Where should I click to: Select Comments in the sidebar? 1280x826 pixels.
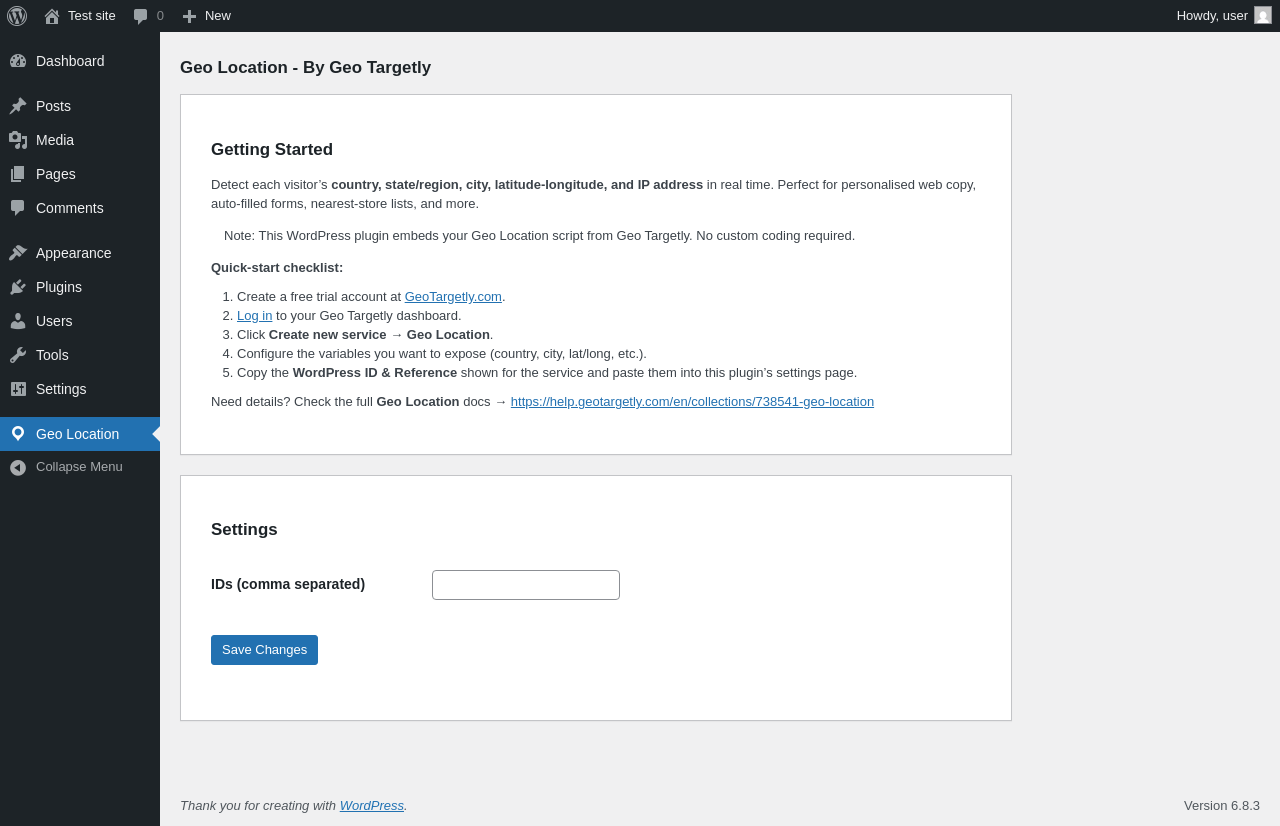80,208
